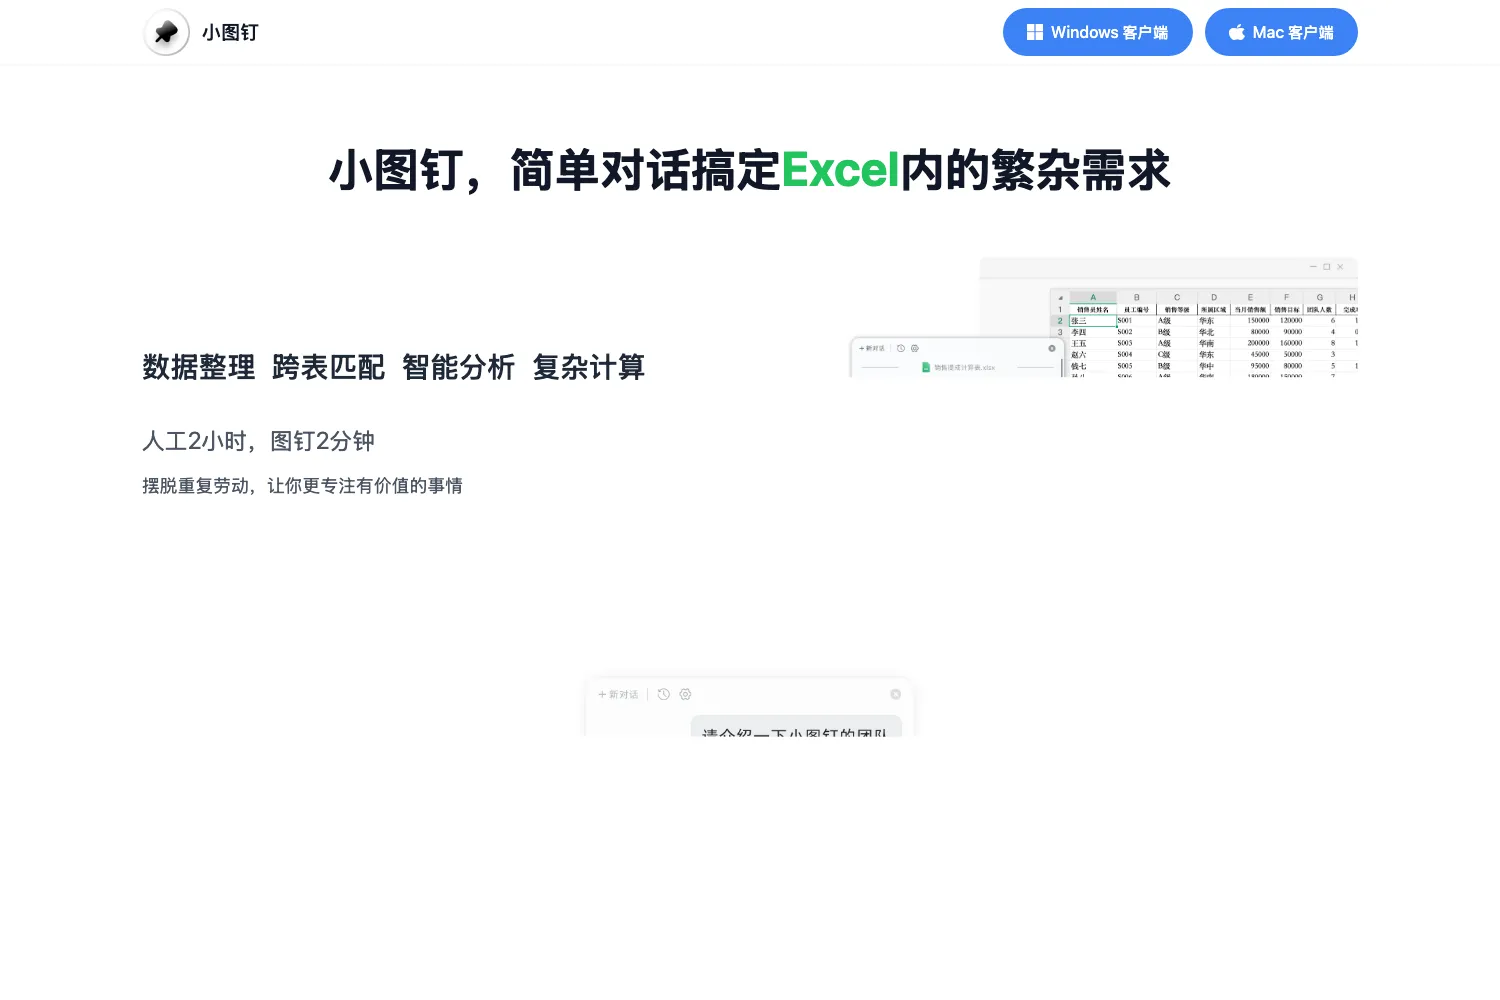Select cell 张三 in the spreadsheet

coord(1093,321)
